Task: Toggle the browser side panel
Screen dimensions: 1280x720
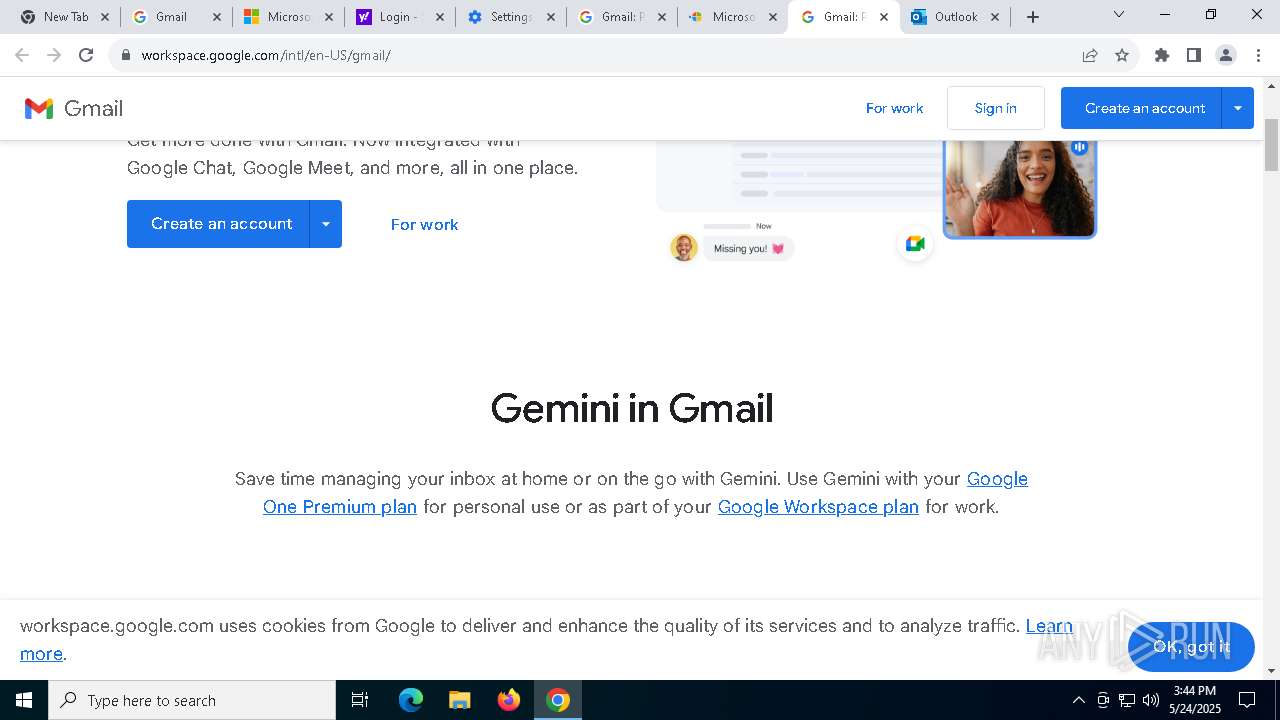Action: coord(1194,55)
